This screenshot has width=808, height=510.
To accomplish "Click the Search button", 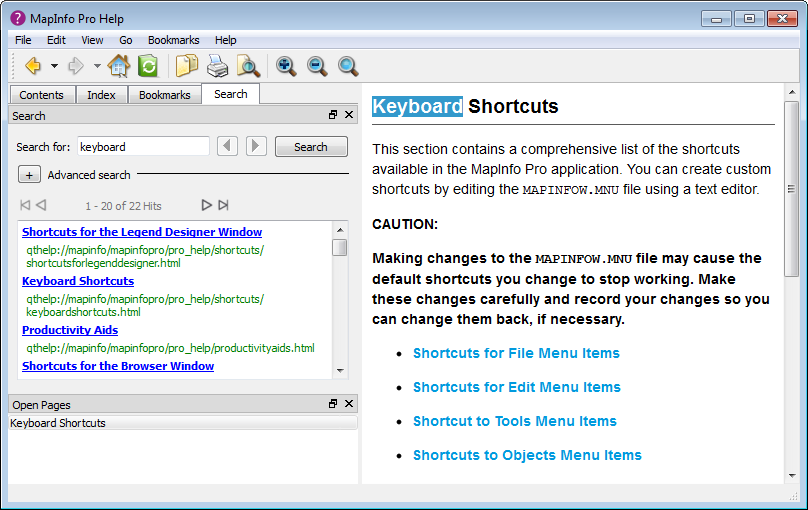I will click(x=311, y=147).
